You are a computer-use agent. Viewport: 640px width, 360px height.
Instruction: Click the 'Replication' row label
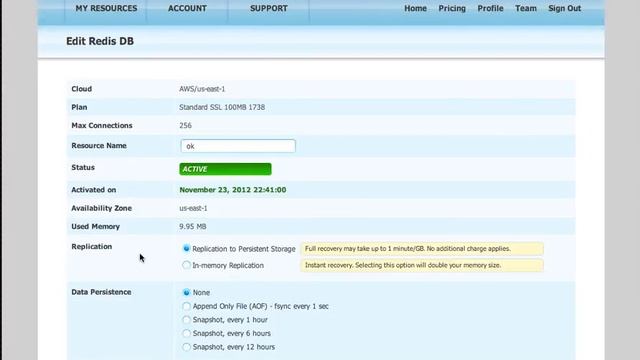click(x=91, y=247)
